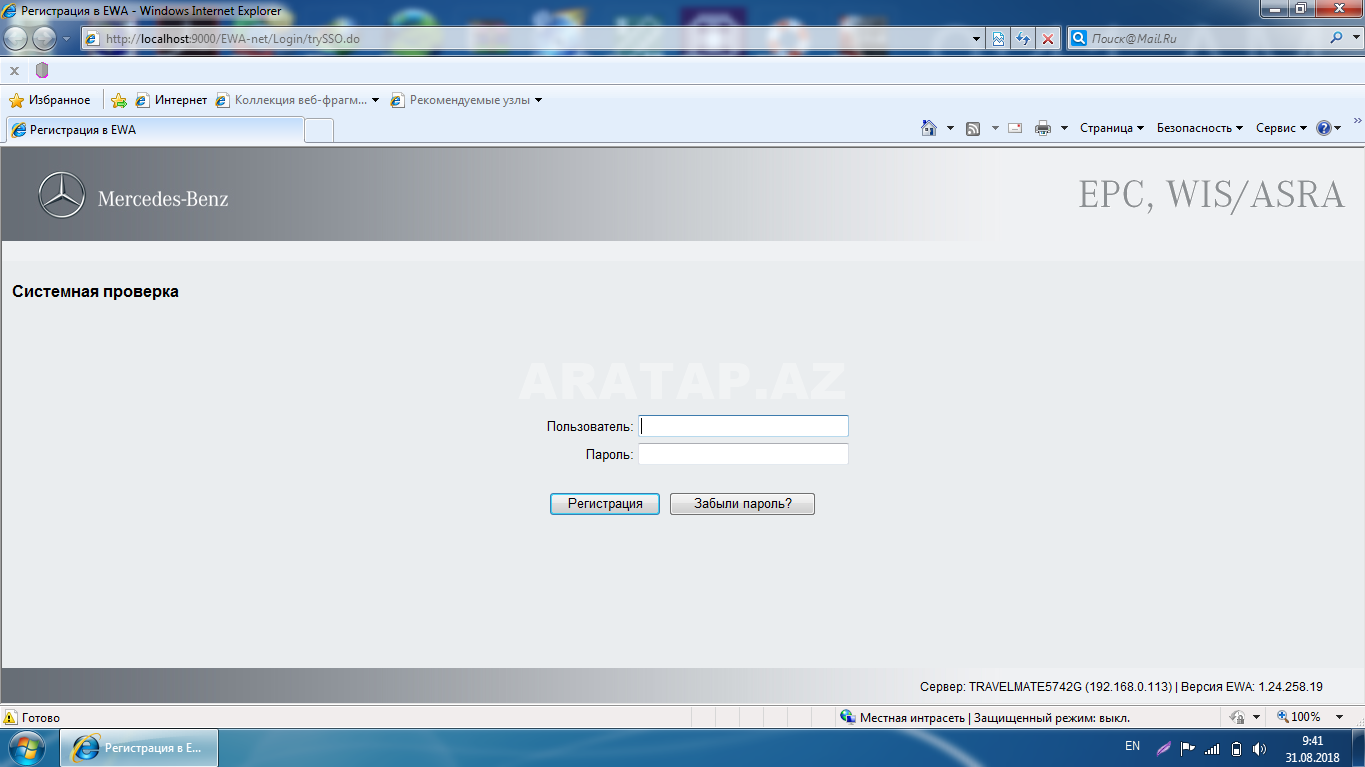This screenshot has height=767, width=1365.
Task: Click the Print icon
Action: pyautogui.click(x=1043, y=128)
